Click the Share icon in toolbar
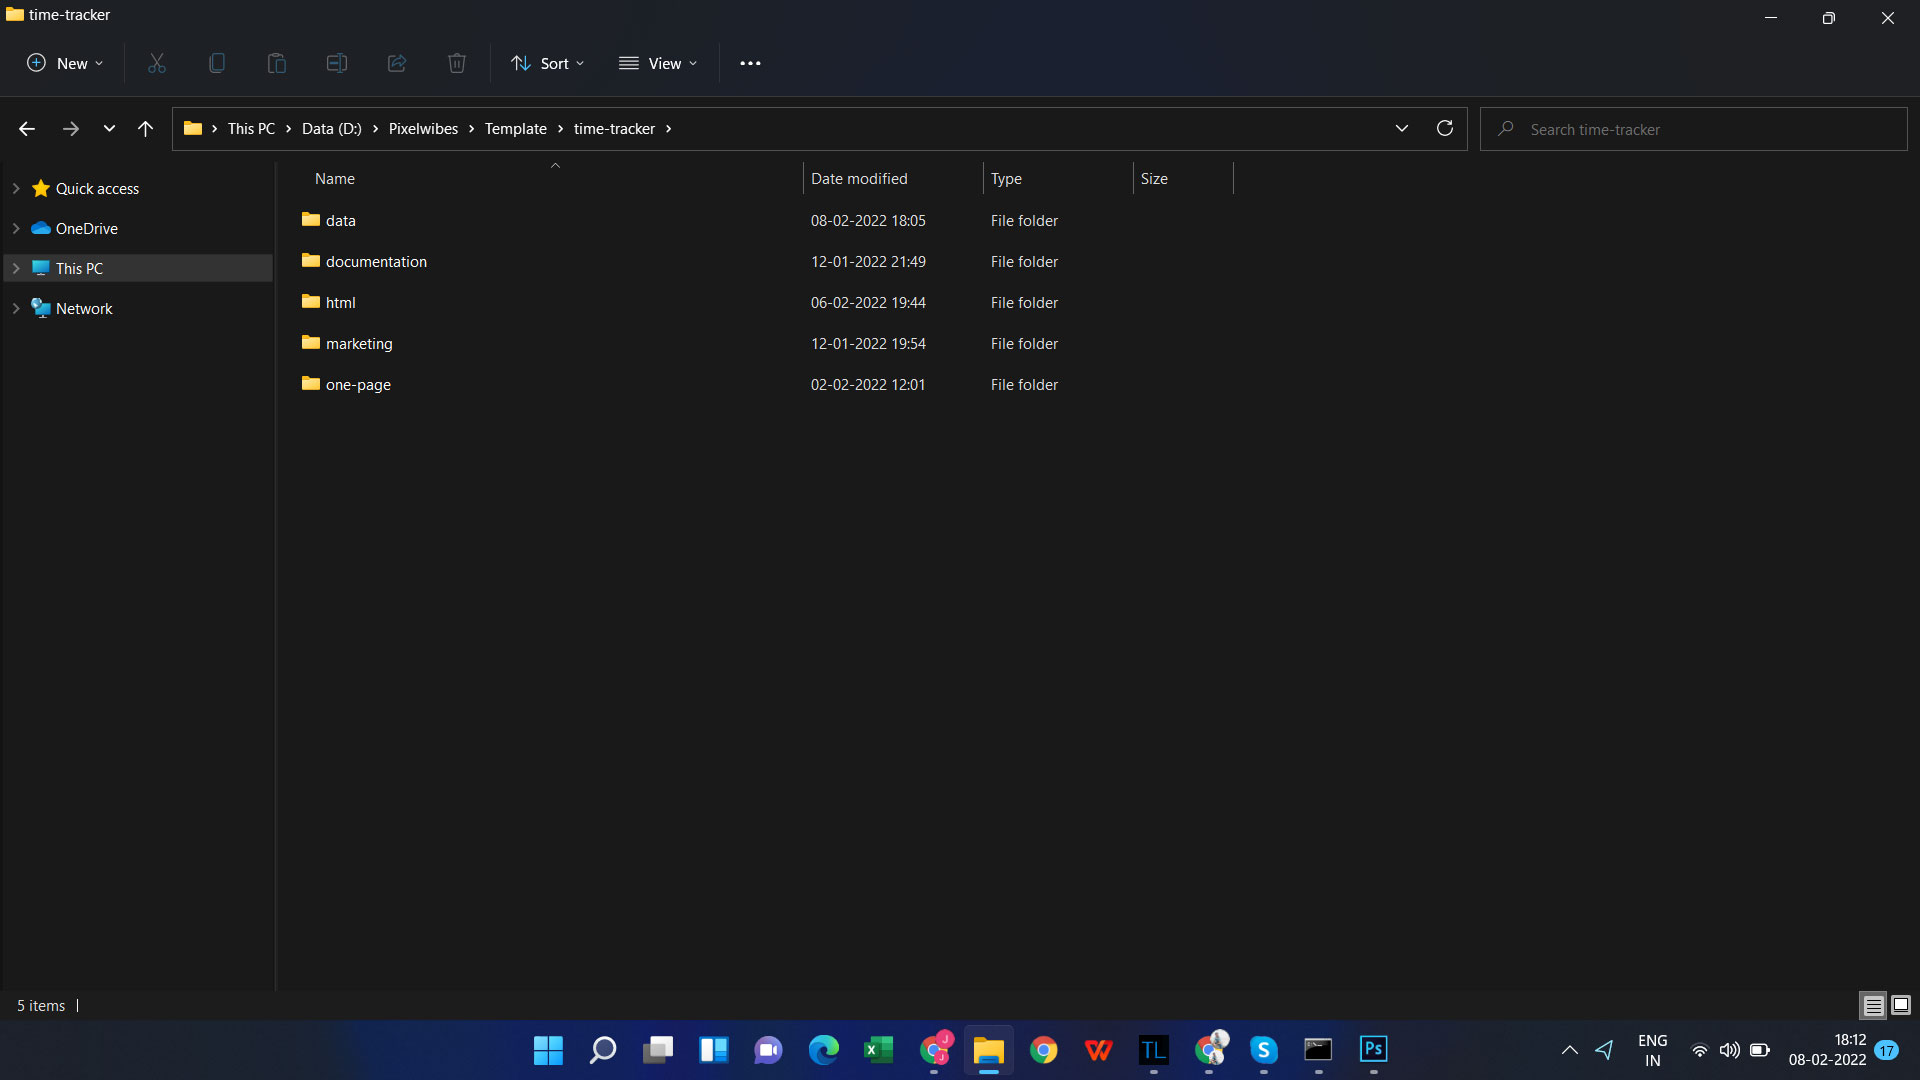 (397, 63)
